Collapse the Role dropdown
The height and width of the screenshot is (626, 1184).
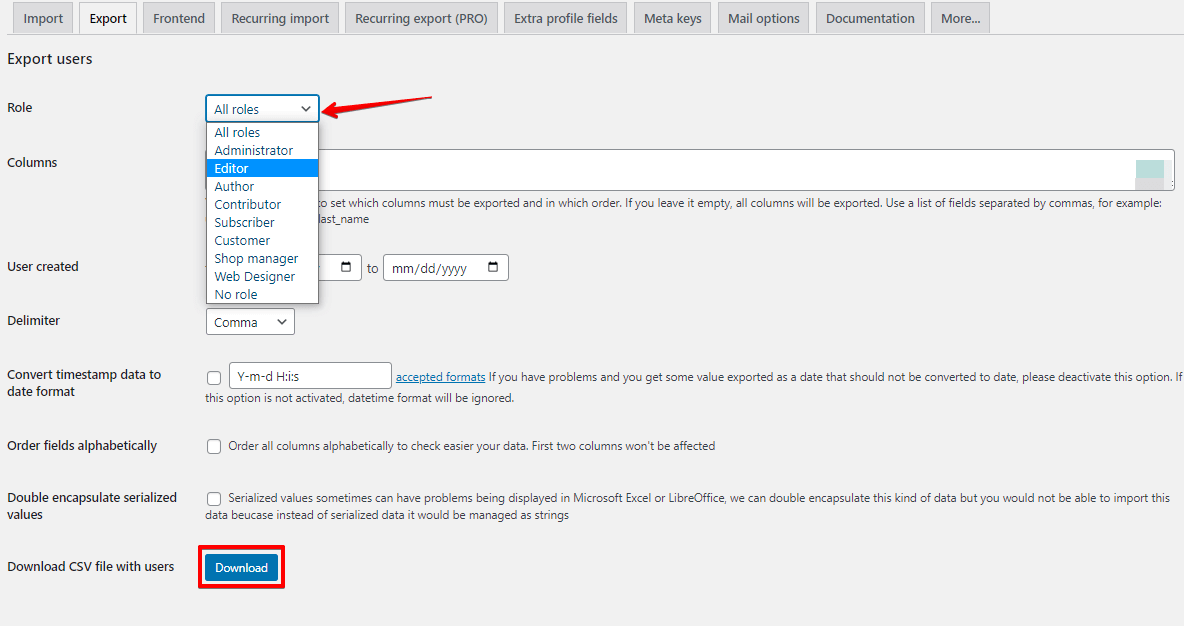[x=262, y=108]
